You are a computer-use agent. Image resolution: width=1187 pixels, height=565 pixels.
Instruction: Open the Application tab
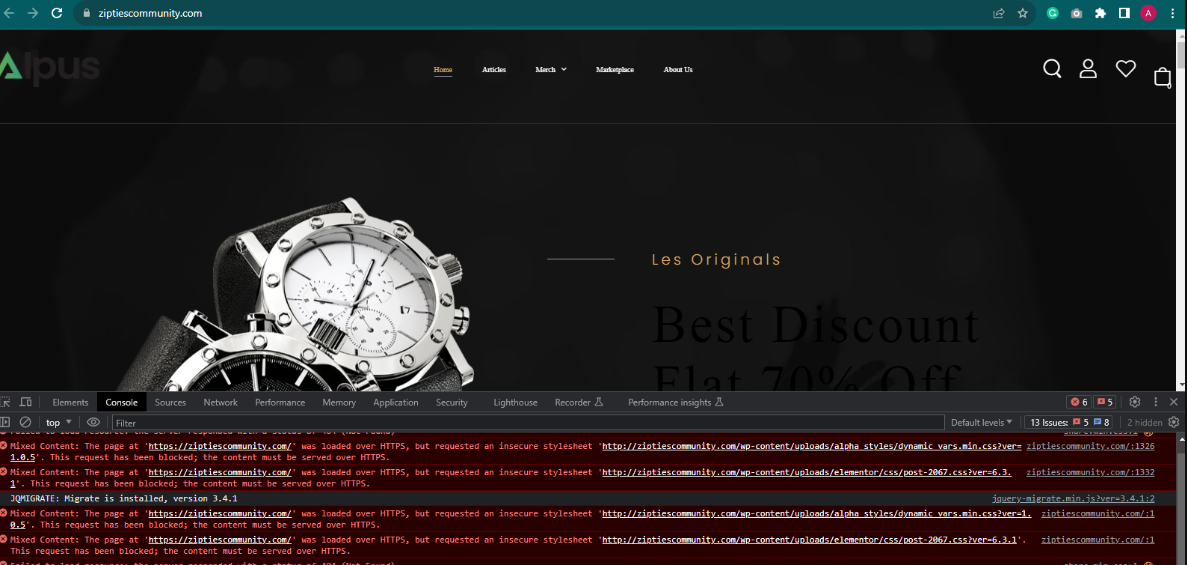(396, 402)
